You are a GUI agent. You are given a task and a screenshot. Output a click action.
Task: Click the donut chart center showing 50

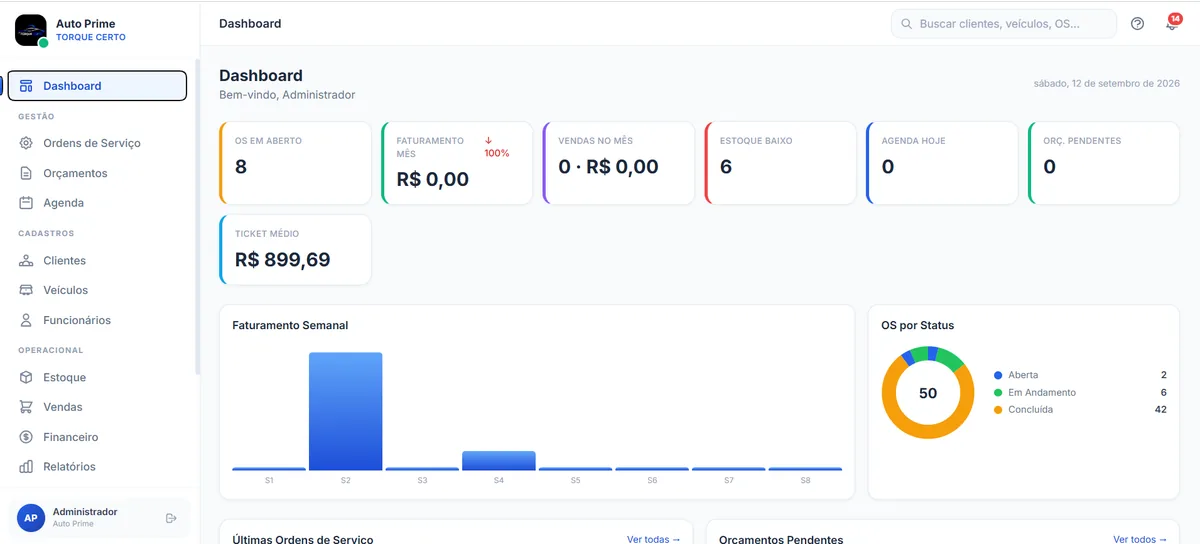[x=928, y=393]
